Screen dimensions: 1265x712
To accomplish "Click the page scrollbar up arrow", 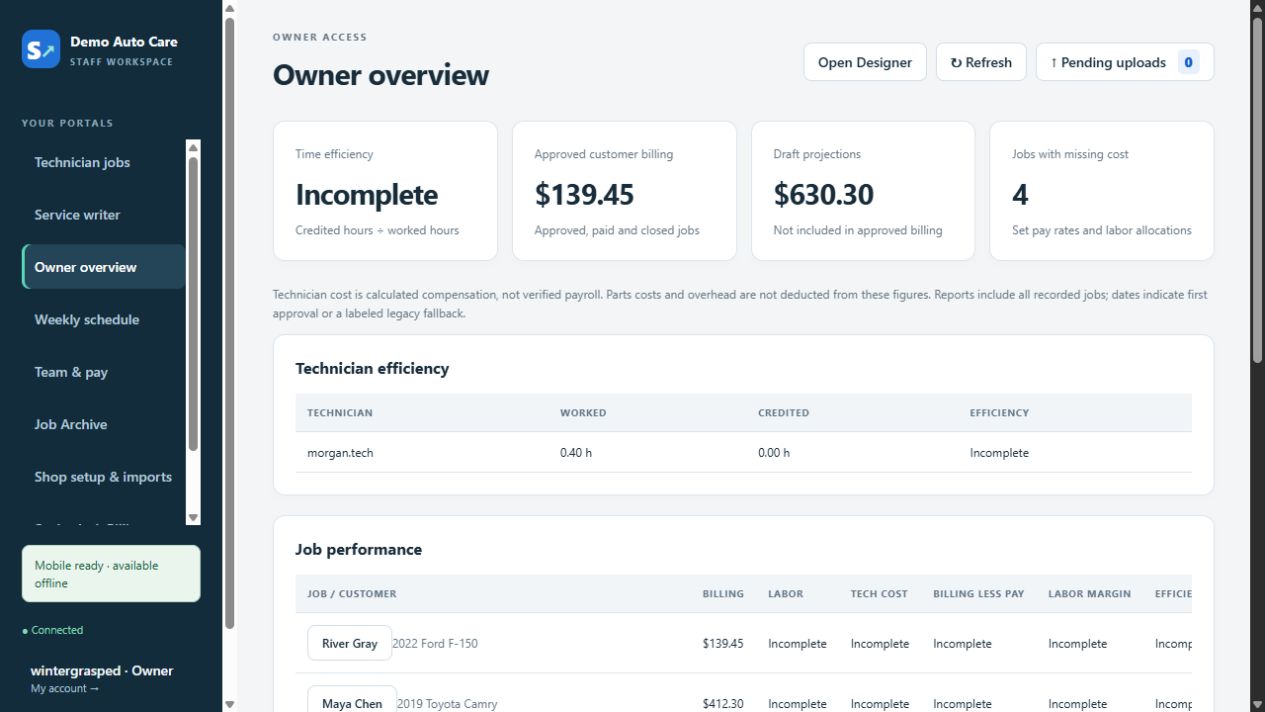I will click(1258, 8).
